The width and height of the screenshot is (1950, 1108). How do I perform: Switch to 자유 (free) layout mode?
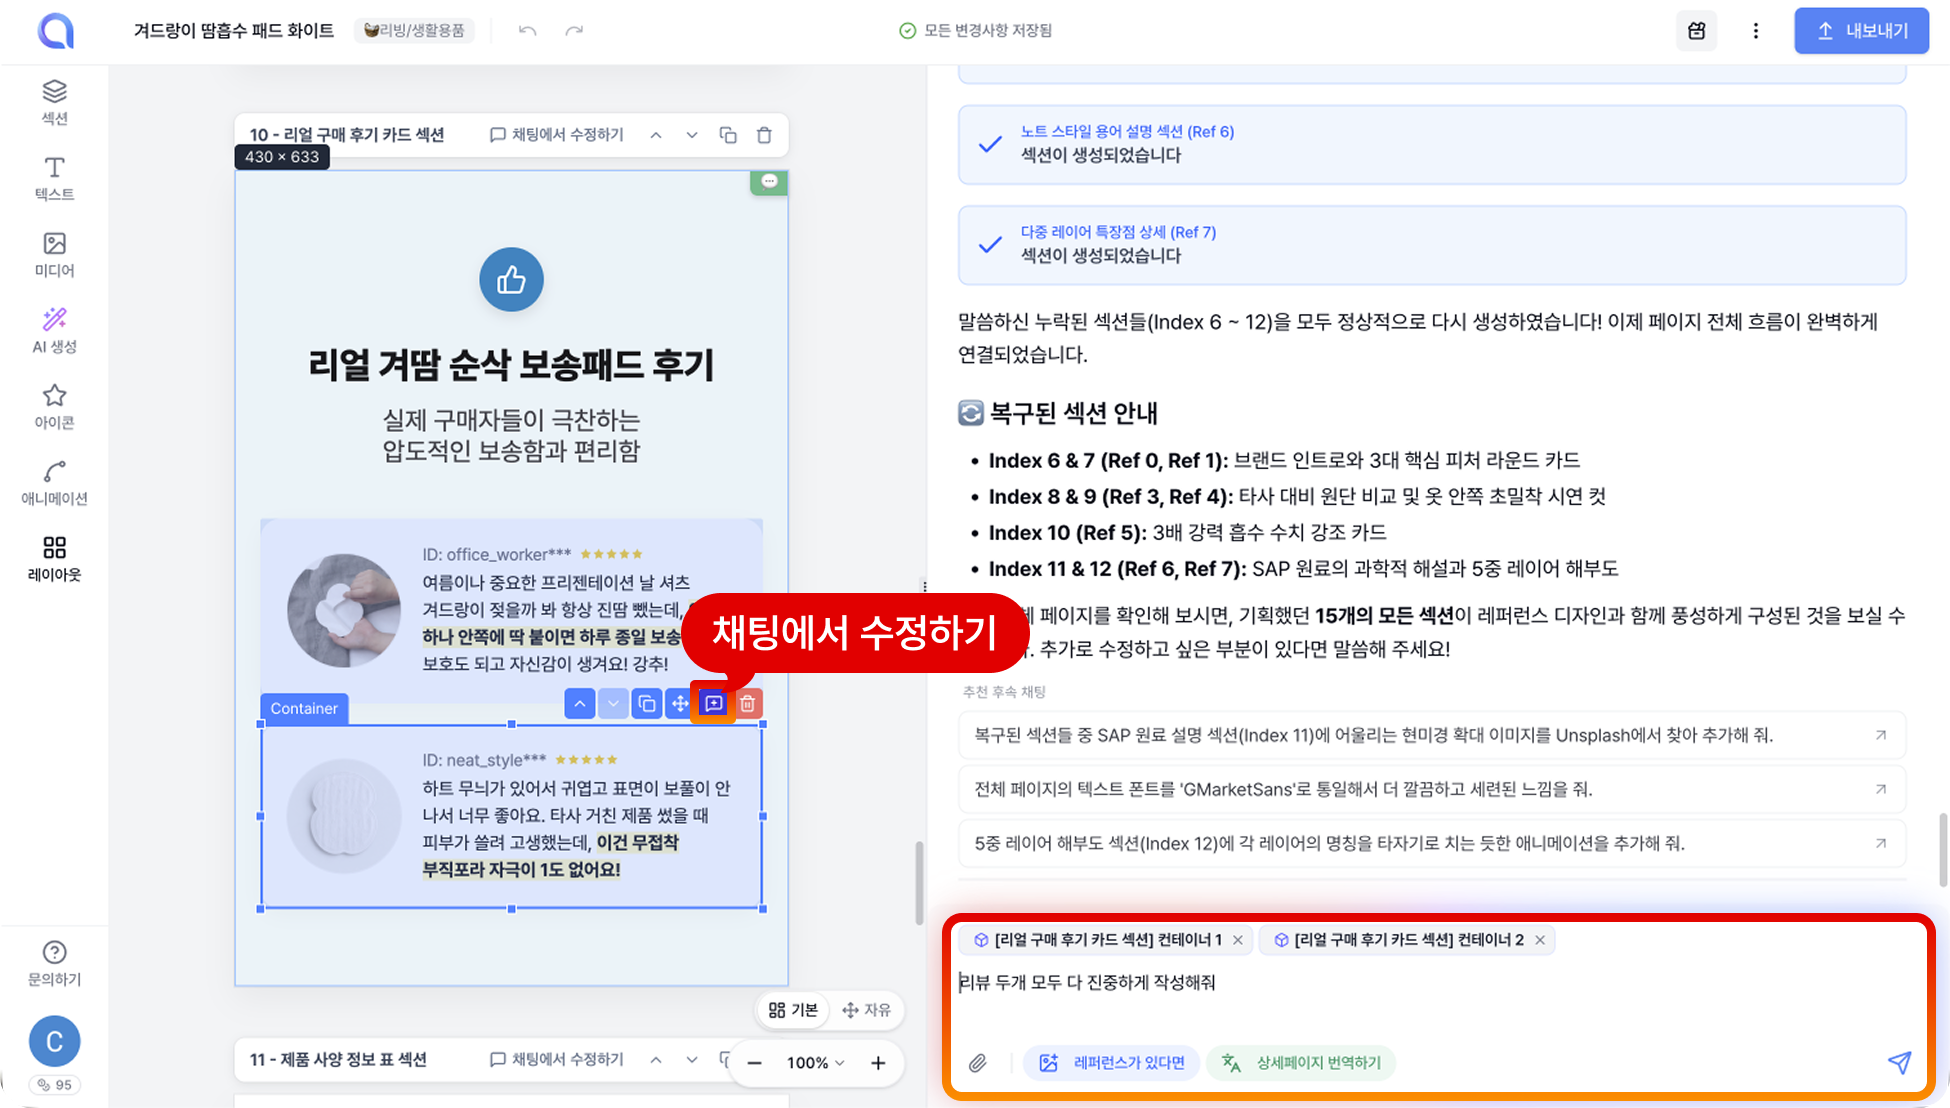coord(867,1010)
